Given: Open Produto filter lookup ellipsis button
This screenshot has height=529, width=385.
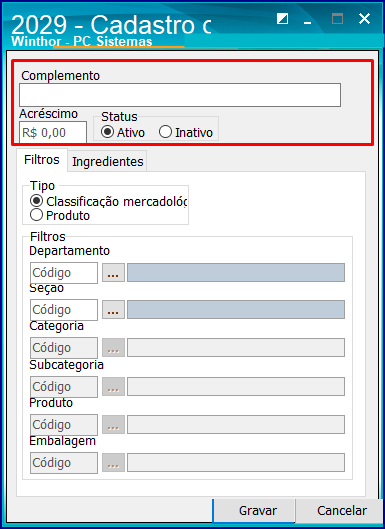Looking at the screenshot, I should pyautogui.click(x=113, y=425).
